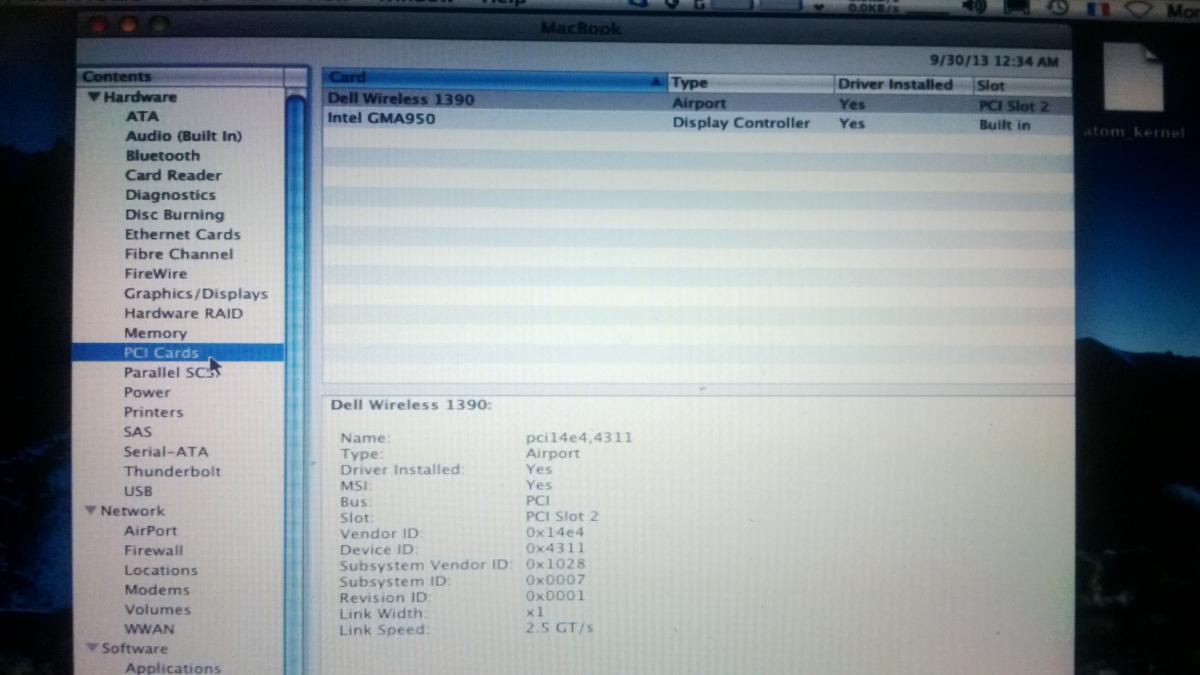Screen dimensions: 1200x675
Task: Open the Wi-Fi status menu icon
Action: click(x=1139, y=8)
